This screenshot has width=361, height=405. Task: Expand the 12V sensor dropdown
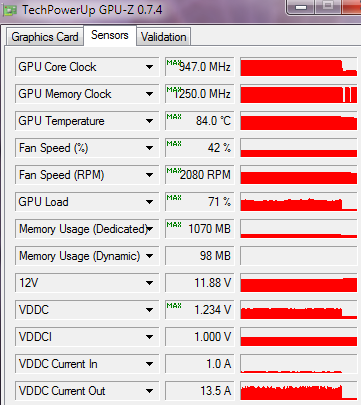tap(149, 283)
